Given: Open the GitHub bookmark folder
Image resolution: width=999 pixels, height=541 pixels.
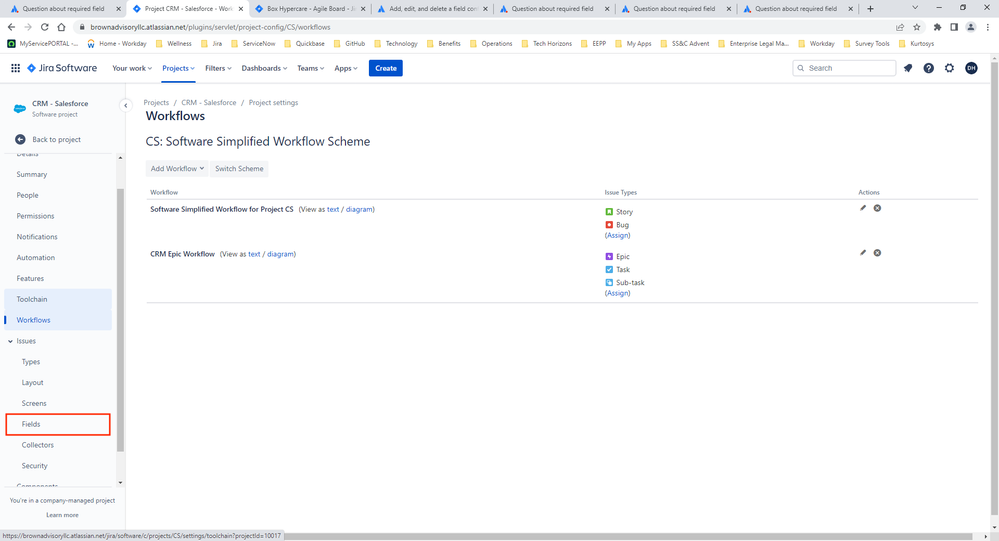Looking at the screenshot, I should [349, 44].
